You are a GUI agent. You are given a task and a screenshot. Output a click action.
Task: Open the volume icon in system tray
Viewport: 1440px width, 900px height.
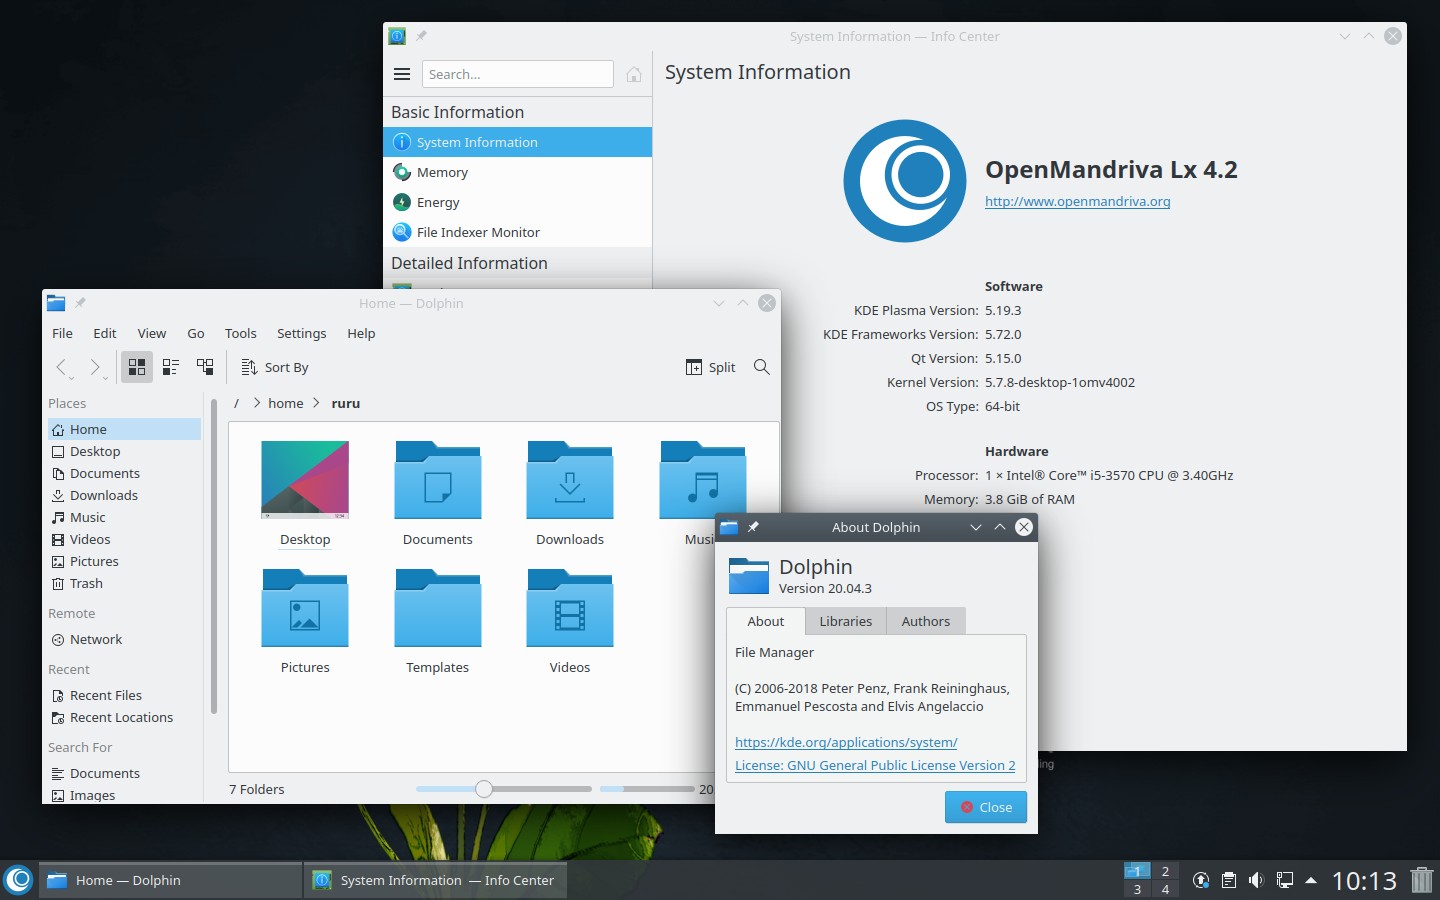(1256, 880)
